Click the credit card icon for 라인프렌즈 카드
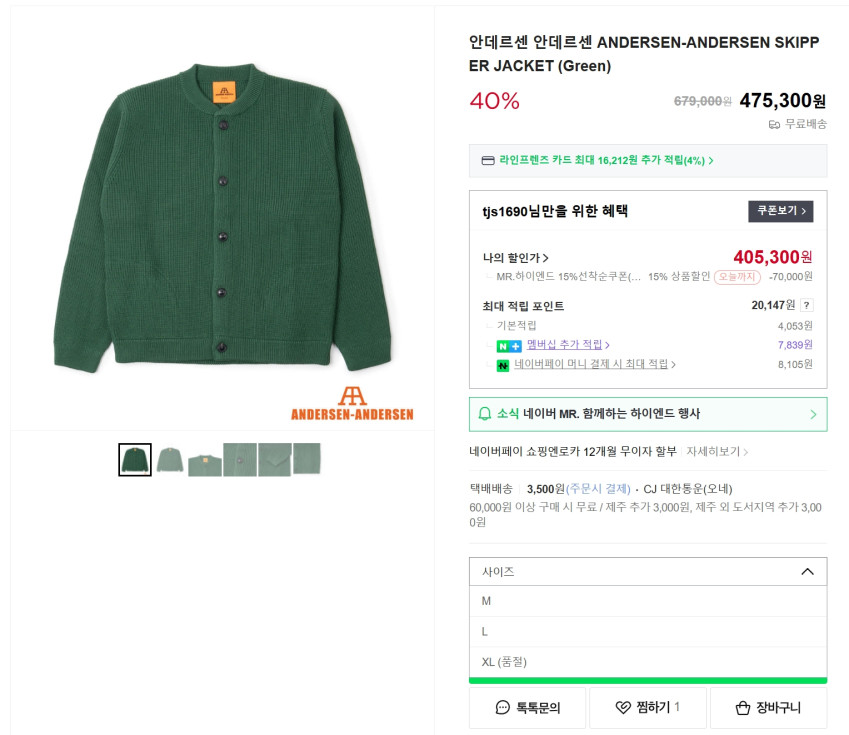The width and height of the screenshot is (849, 735). [488, 160]
